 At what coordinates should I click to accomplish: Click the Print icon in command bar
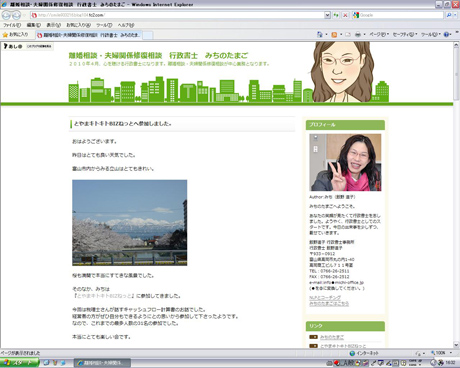pos(358,34)
